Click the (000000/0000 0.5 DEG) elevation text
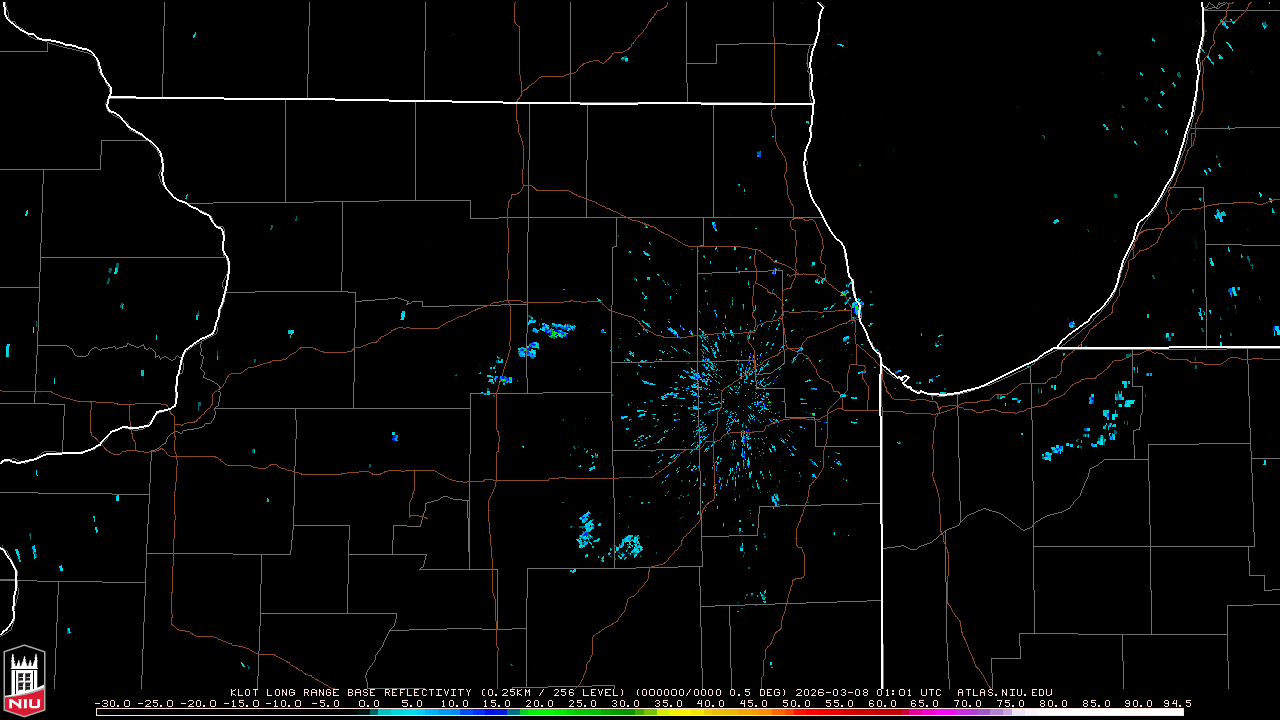The height and width of the screenshot is (720, 1280). coord(711,692)
